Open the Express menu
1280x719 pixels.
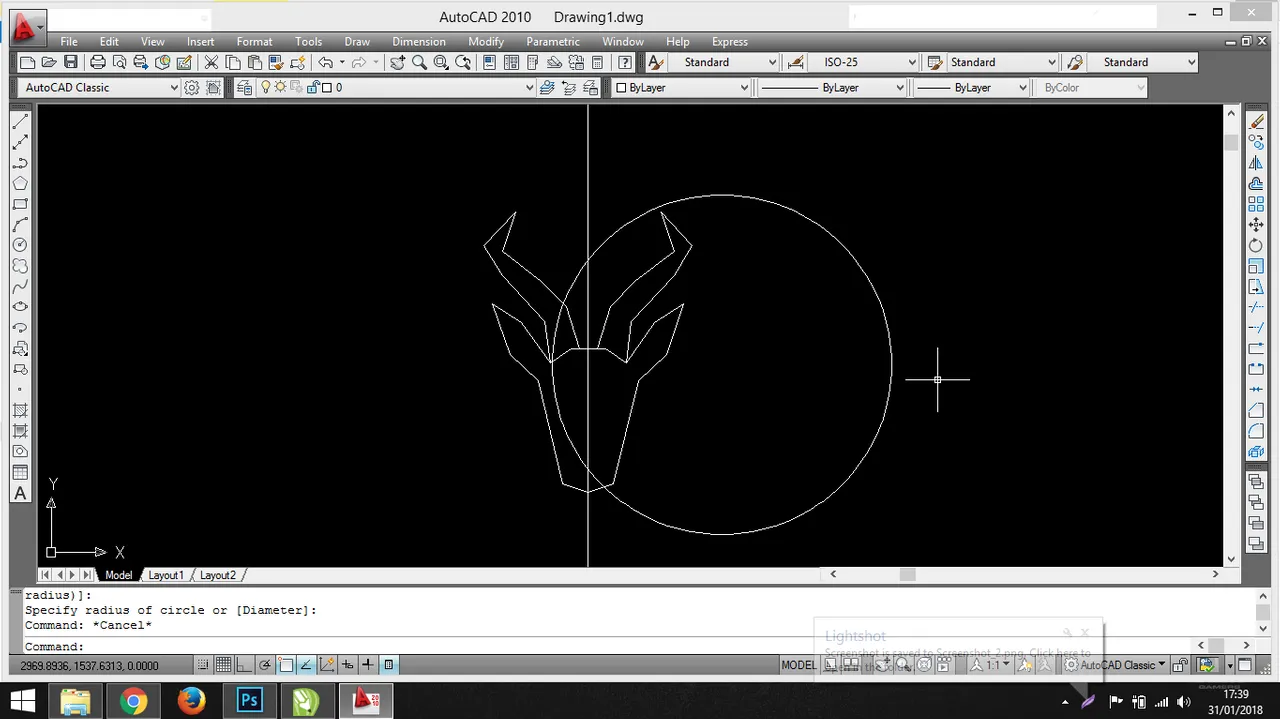(729, 41)
